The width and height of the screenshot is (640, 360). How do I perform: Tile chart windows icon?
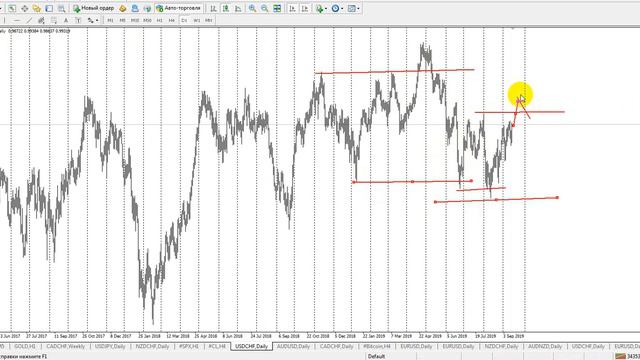277,8
